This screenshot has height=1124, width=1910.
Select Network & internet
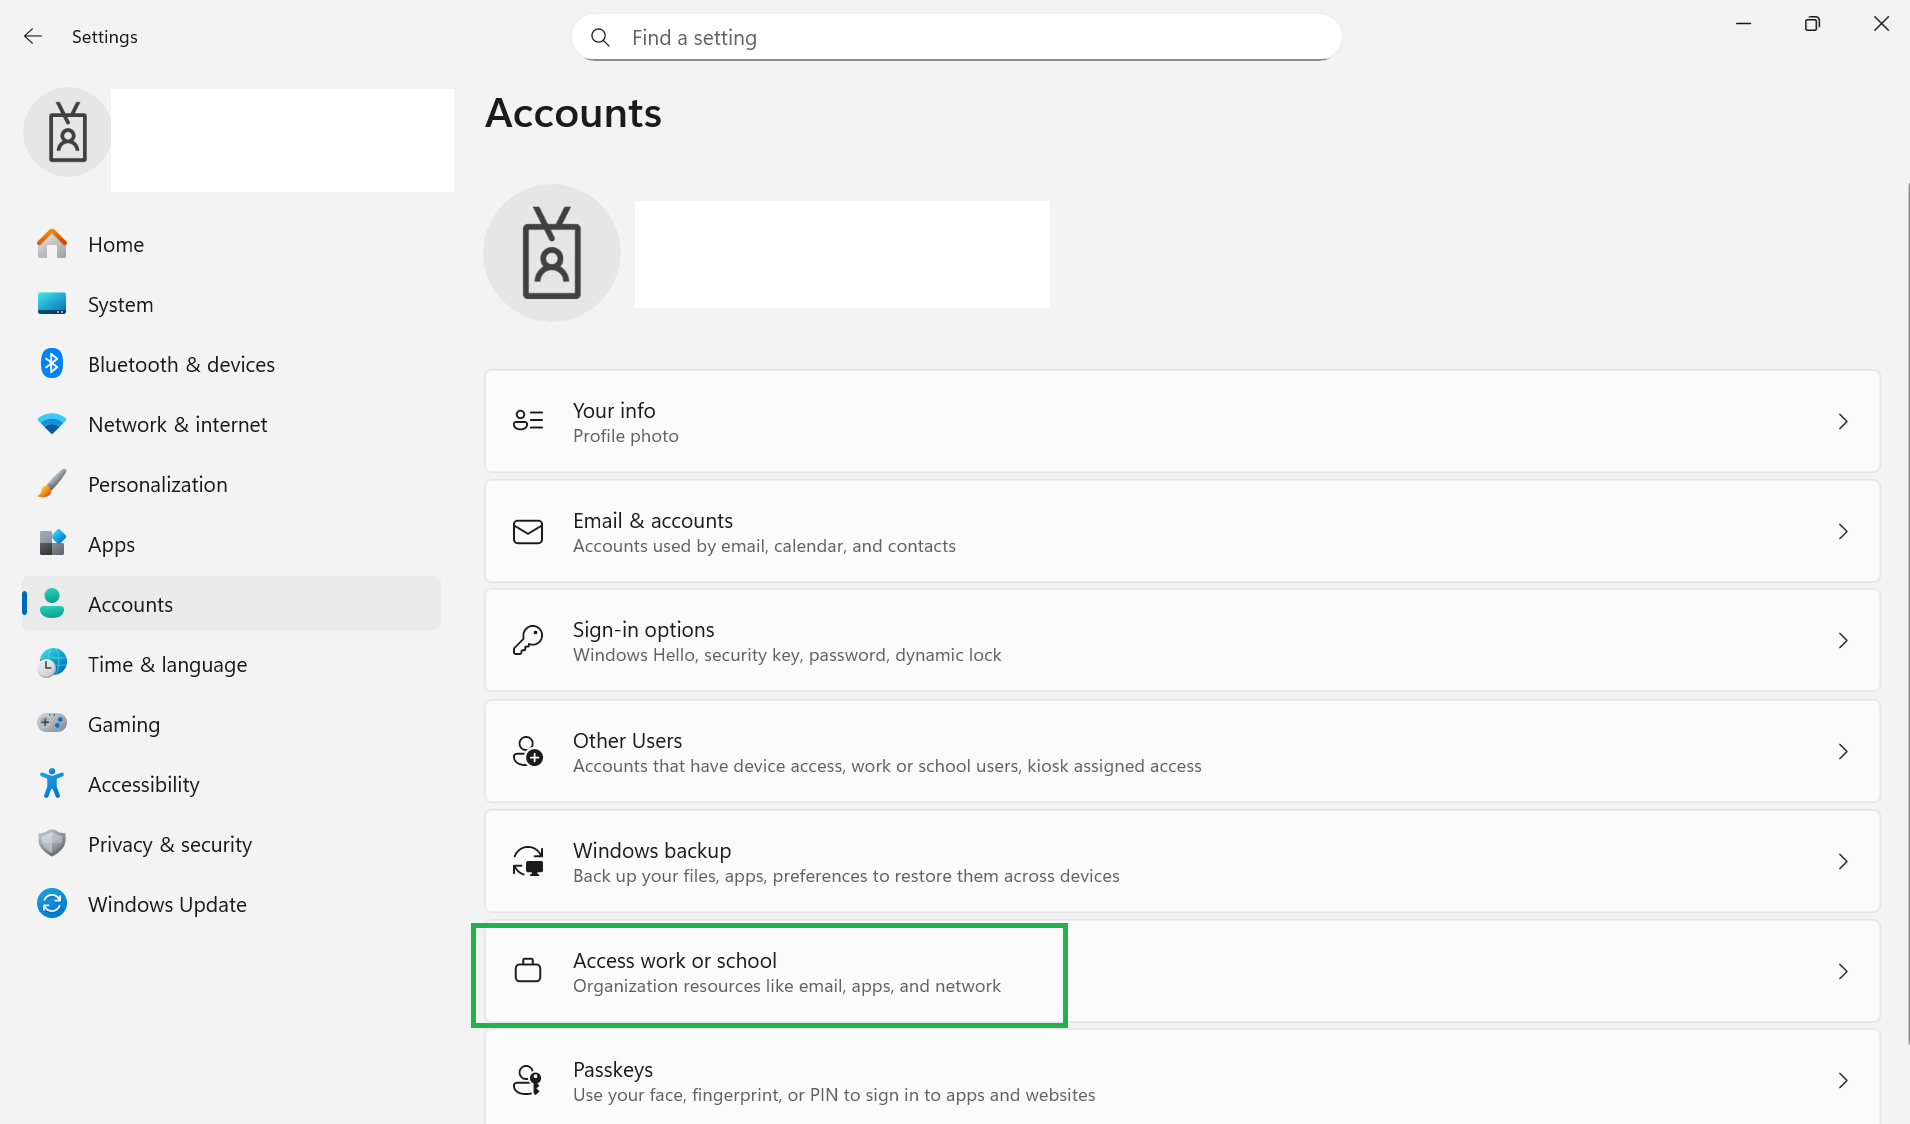pos(231,424)
